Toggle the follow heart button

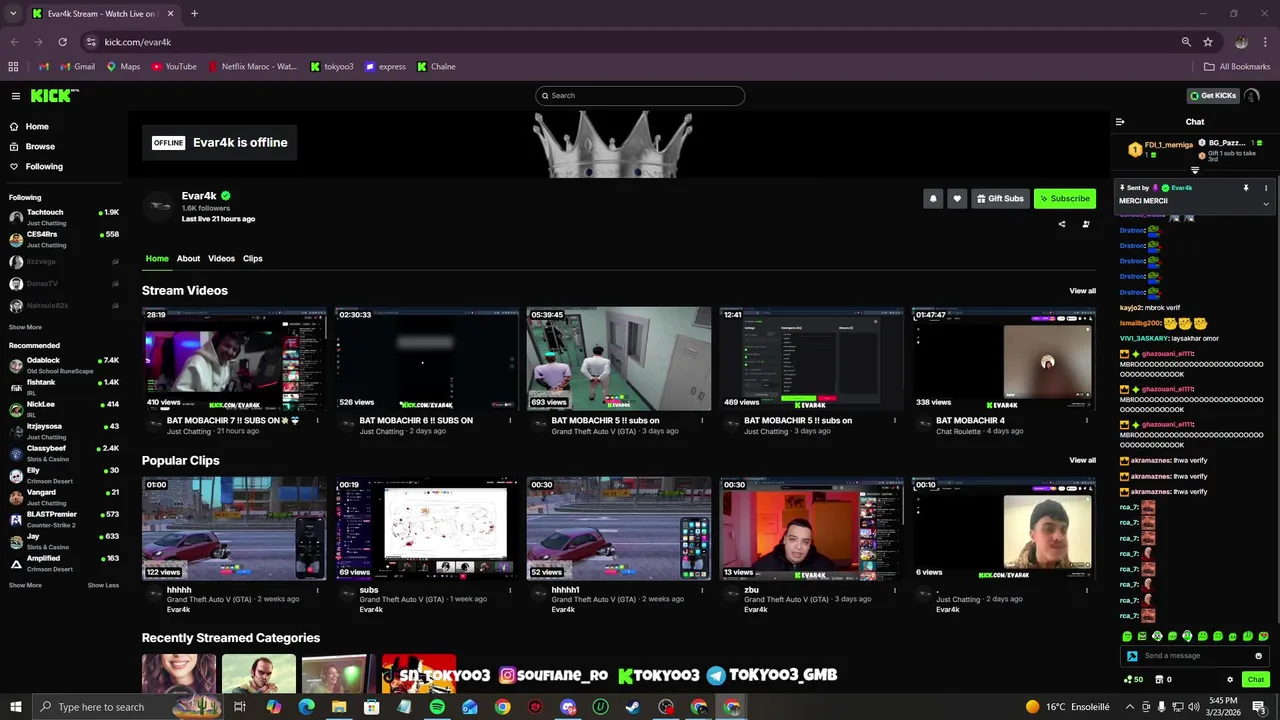957,198
